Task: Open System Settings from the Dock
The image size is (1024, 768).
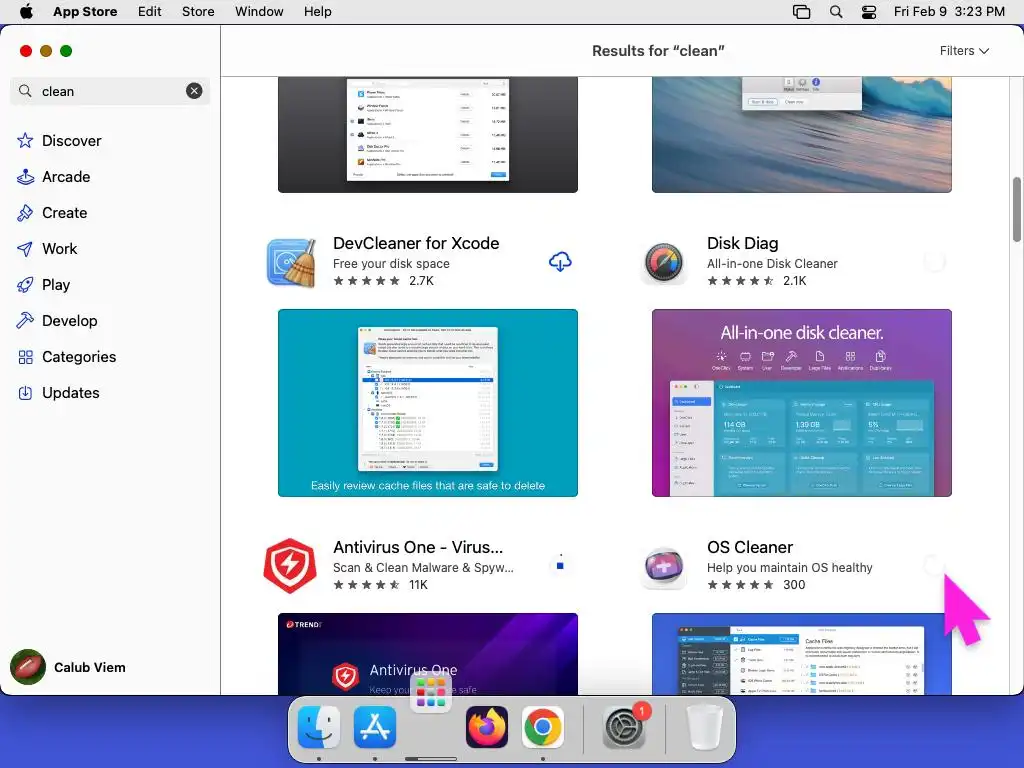Action: pyautogui.click(x=624, y=727)
